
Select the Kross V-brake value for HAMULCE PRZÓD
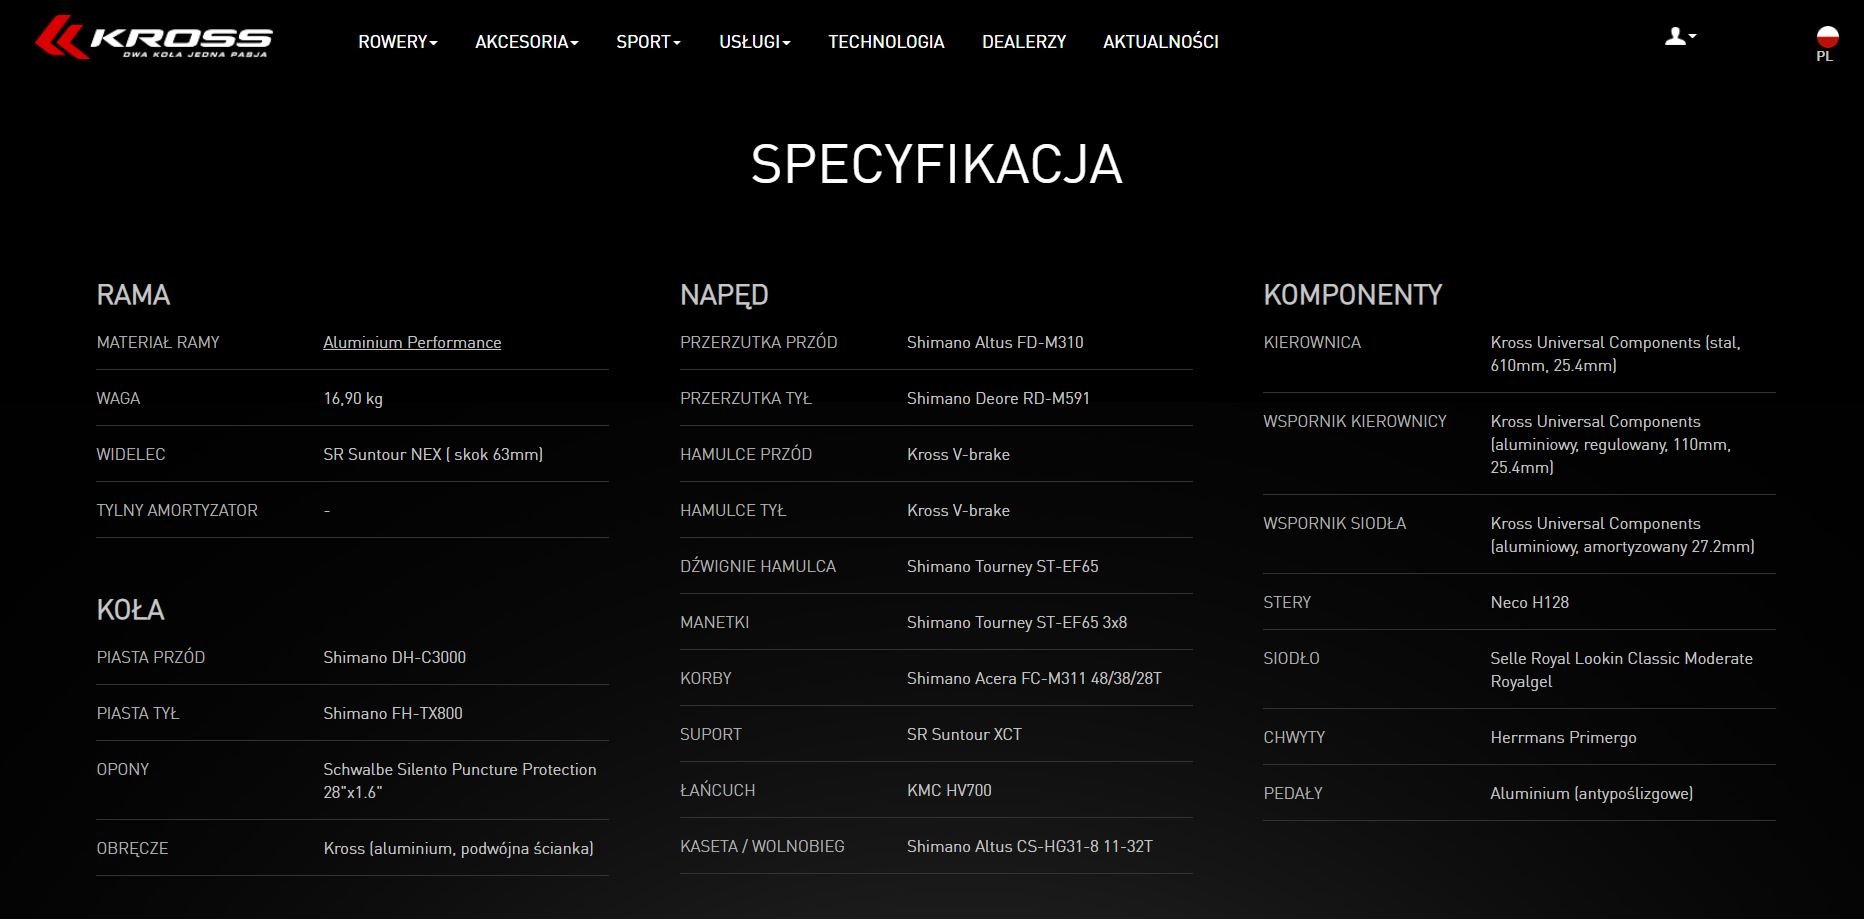958,454
